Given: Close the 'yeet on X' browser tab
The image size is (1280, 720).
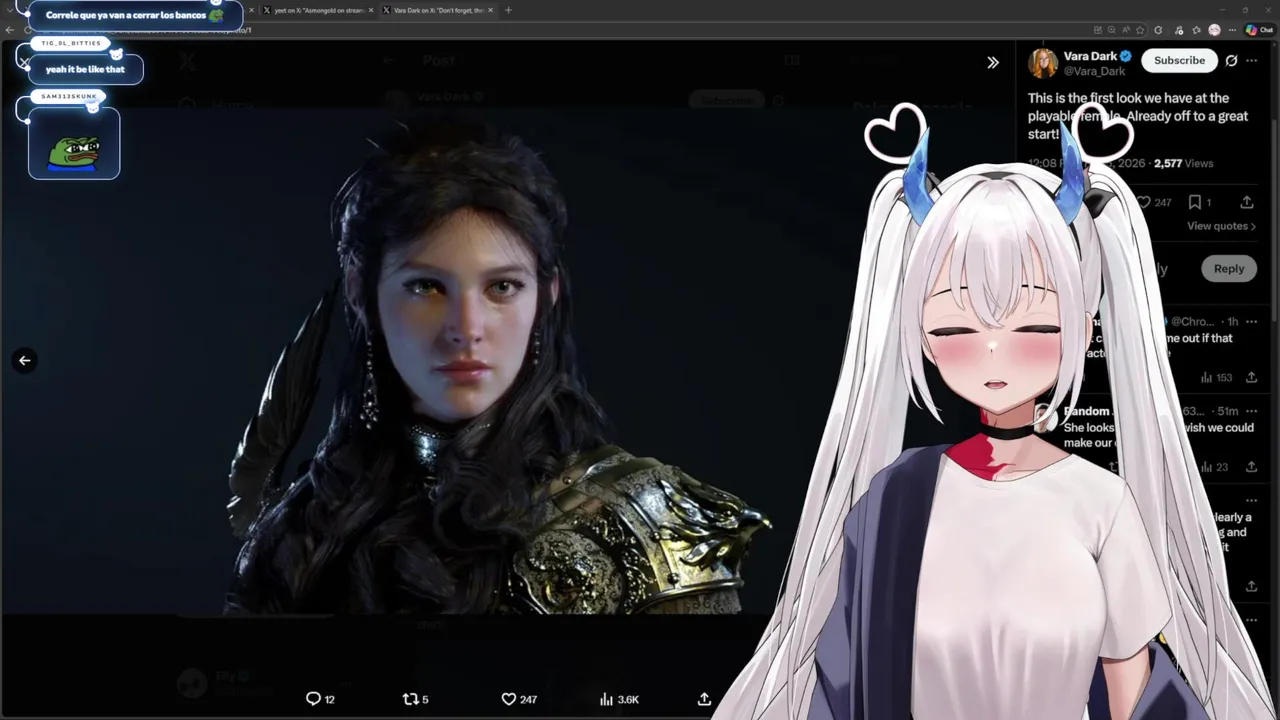Looking at the screenshot, I should click(x=371, y=10).
